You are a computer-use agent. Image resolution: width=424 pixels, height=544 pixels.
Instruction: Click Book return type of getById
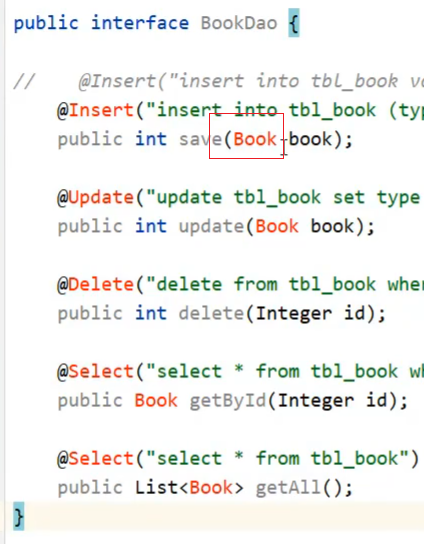[x=156, y=401]
